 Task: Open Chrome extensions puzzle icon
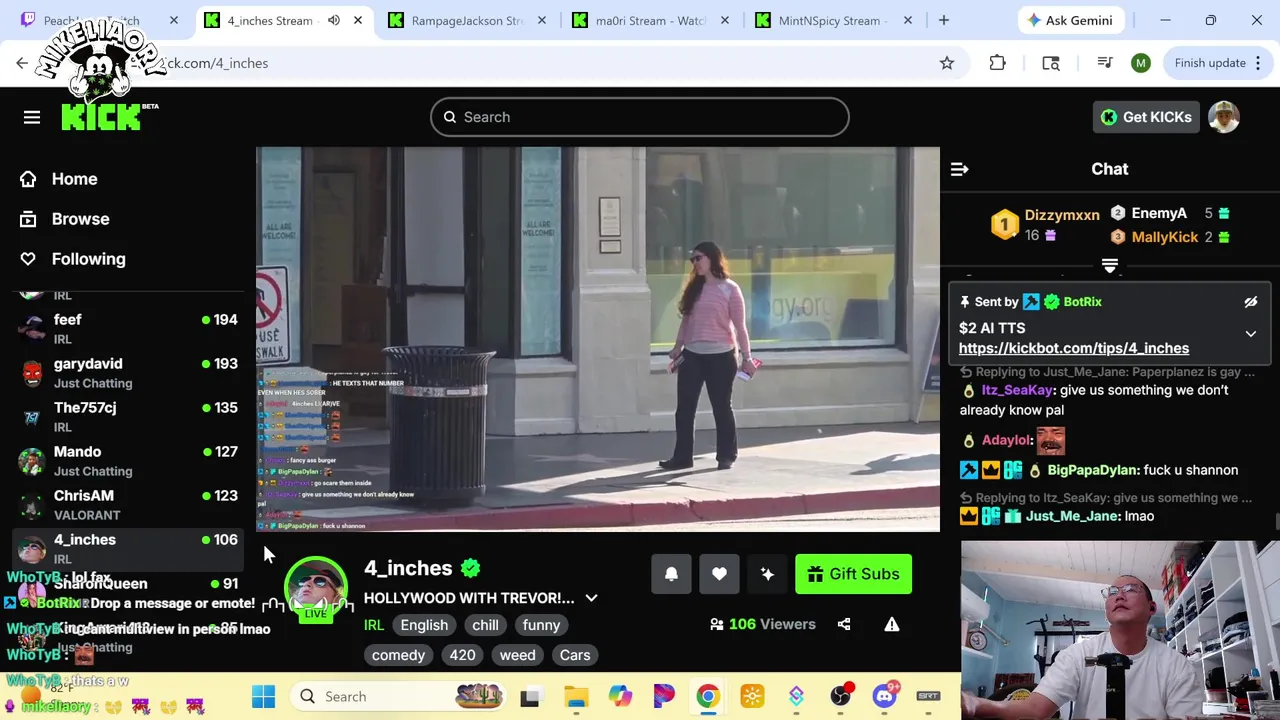tap(997, 63)
